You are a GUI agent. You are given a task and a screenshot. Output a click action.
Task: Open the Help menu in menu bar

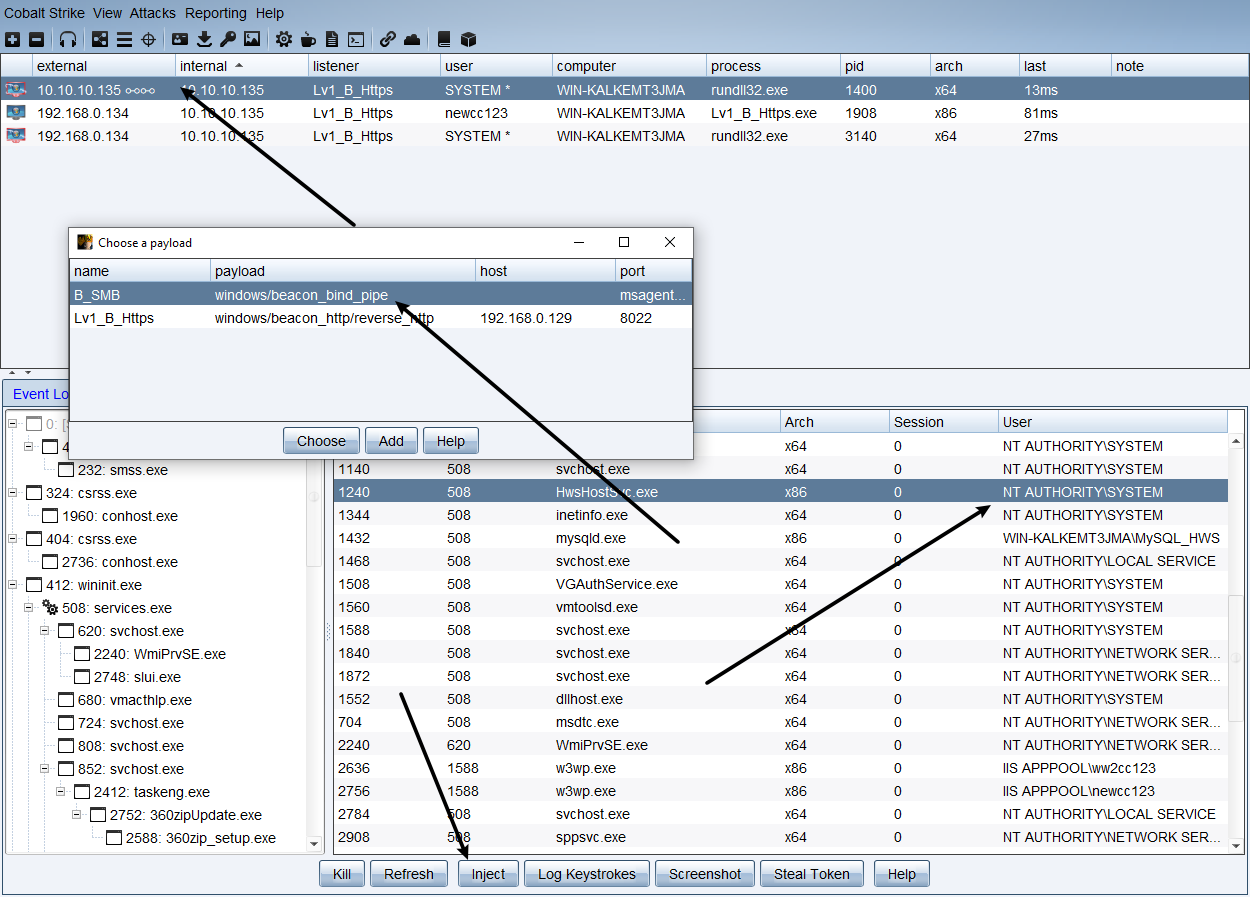click(x=269, y=13)
